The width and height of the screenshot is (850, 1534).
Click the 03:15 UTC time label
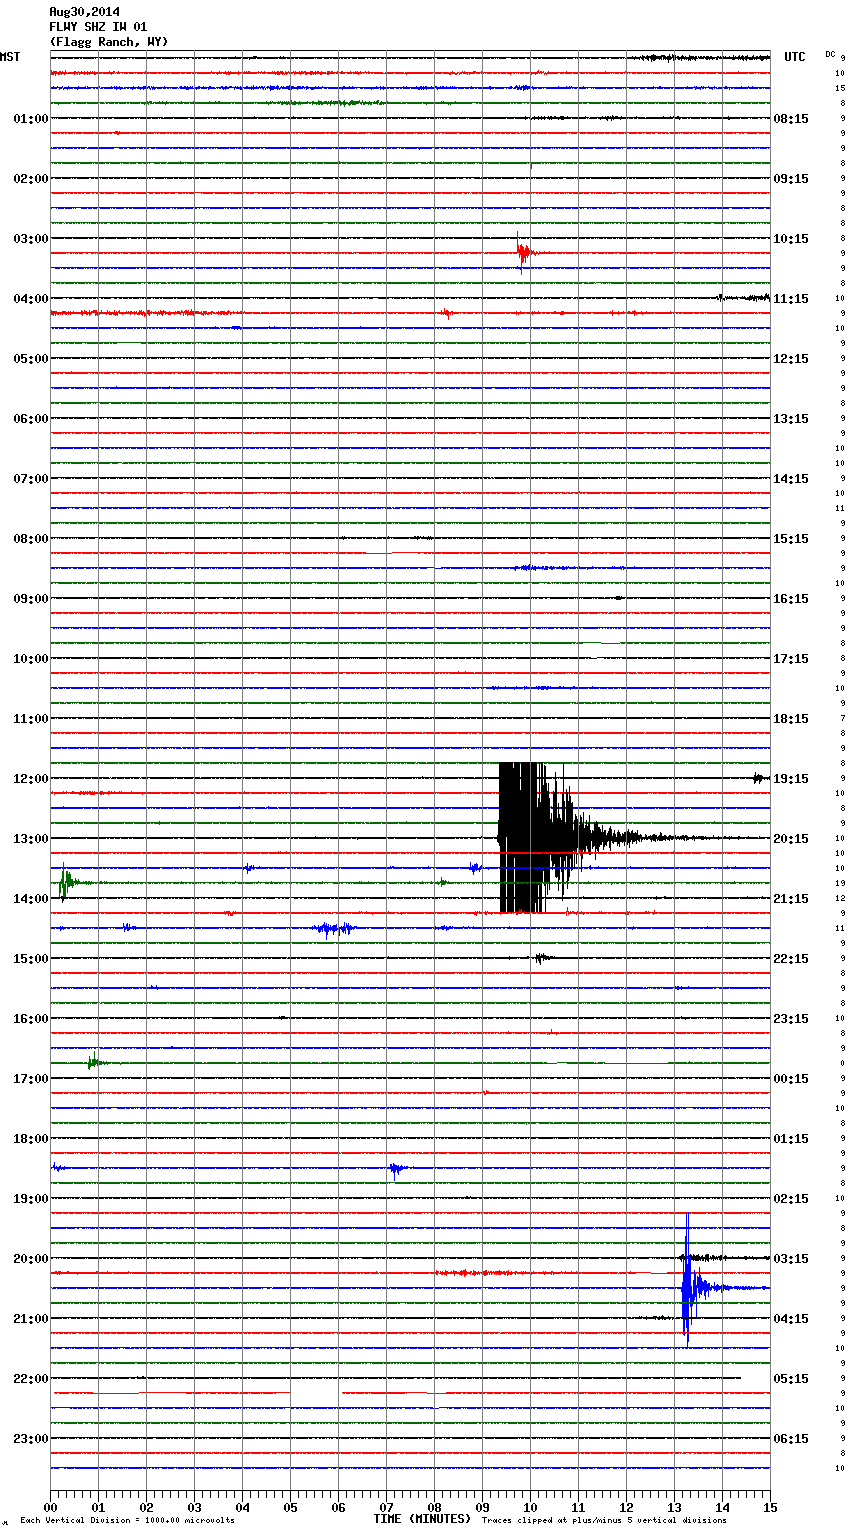[791, 1259]
